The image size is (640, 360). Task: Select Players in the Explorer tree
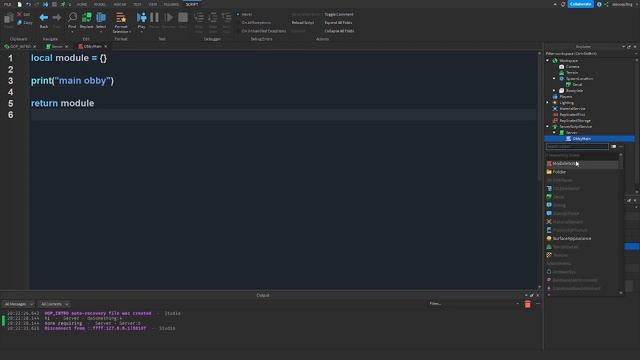point(566,97)
